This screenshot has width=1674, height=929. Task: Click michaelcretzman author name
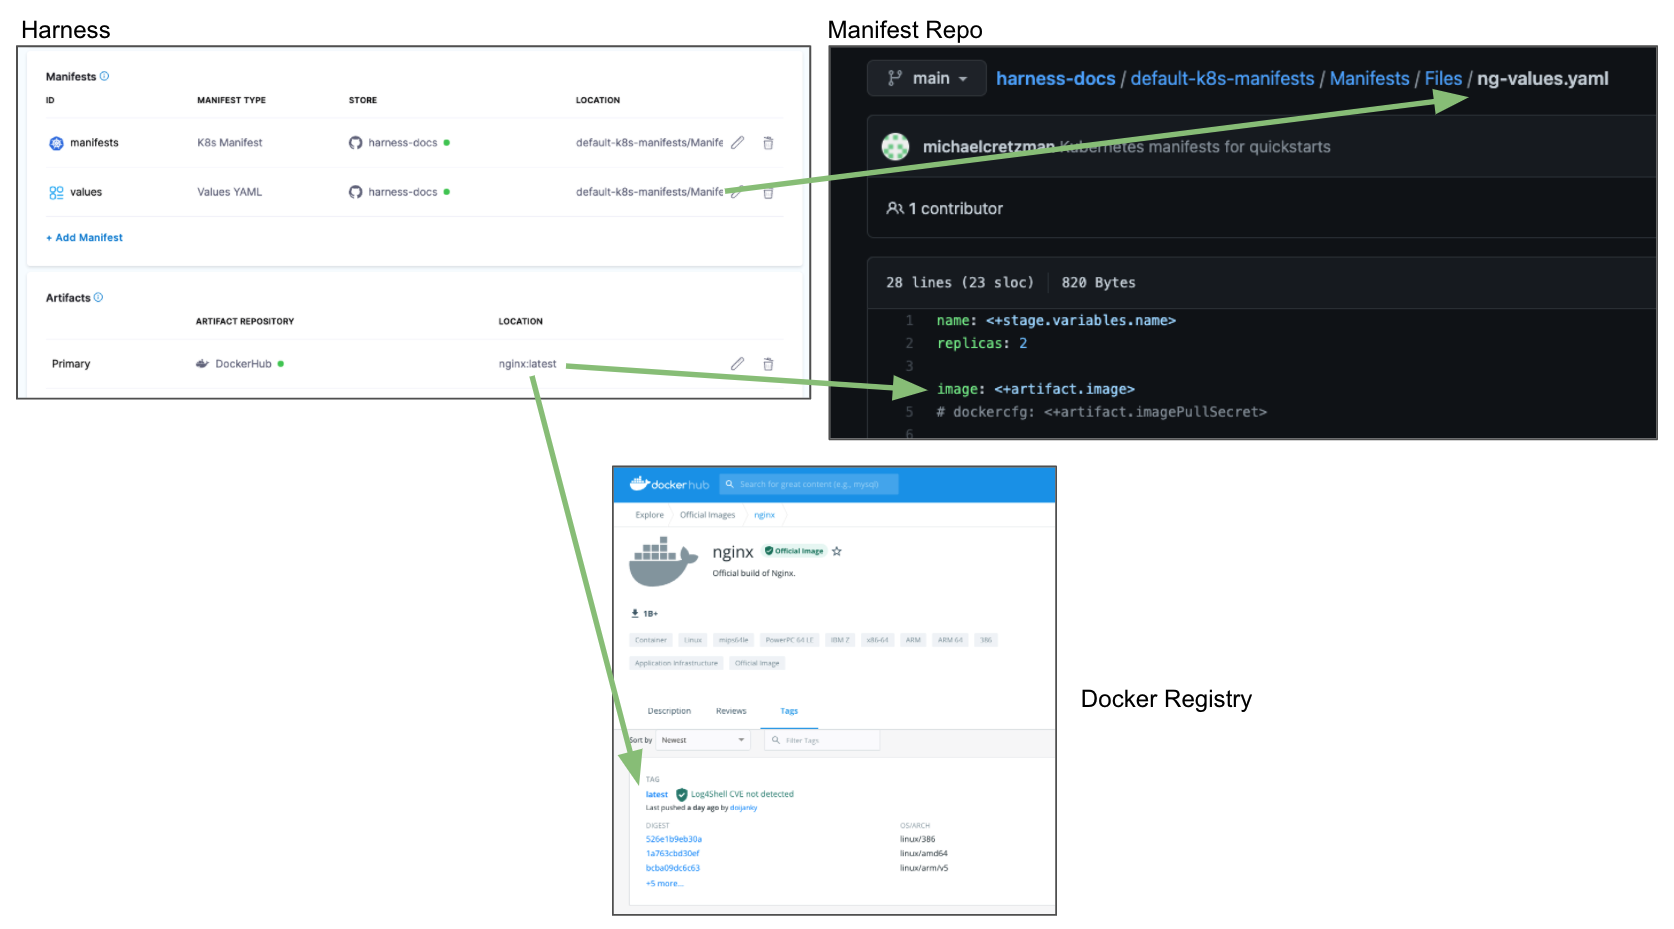988,147
